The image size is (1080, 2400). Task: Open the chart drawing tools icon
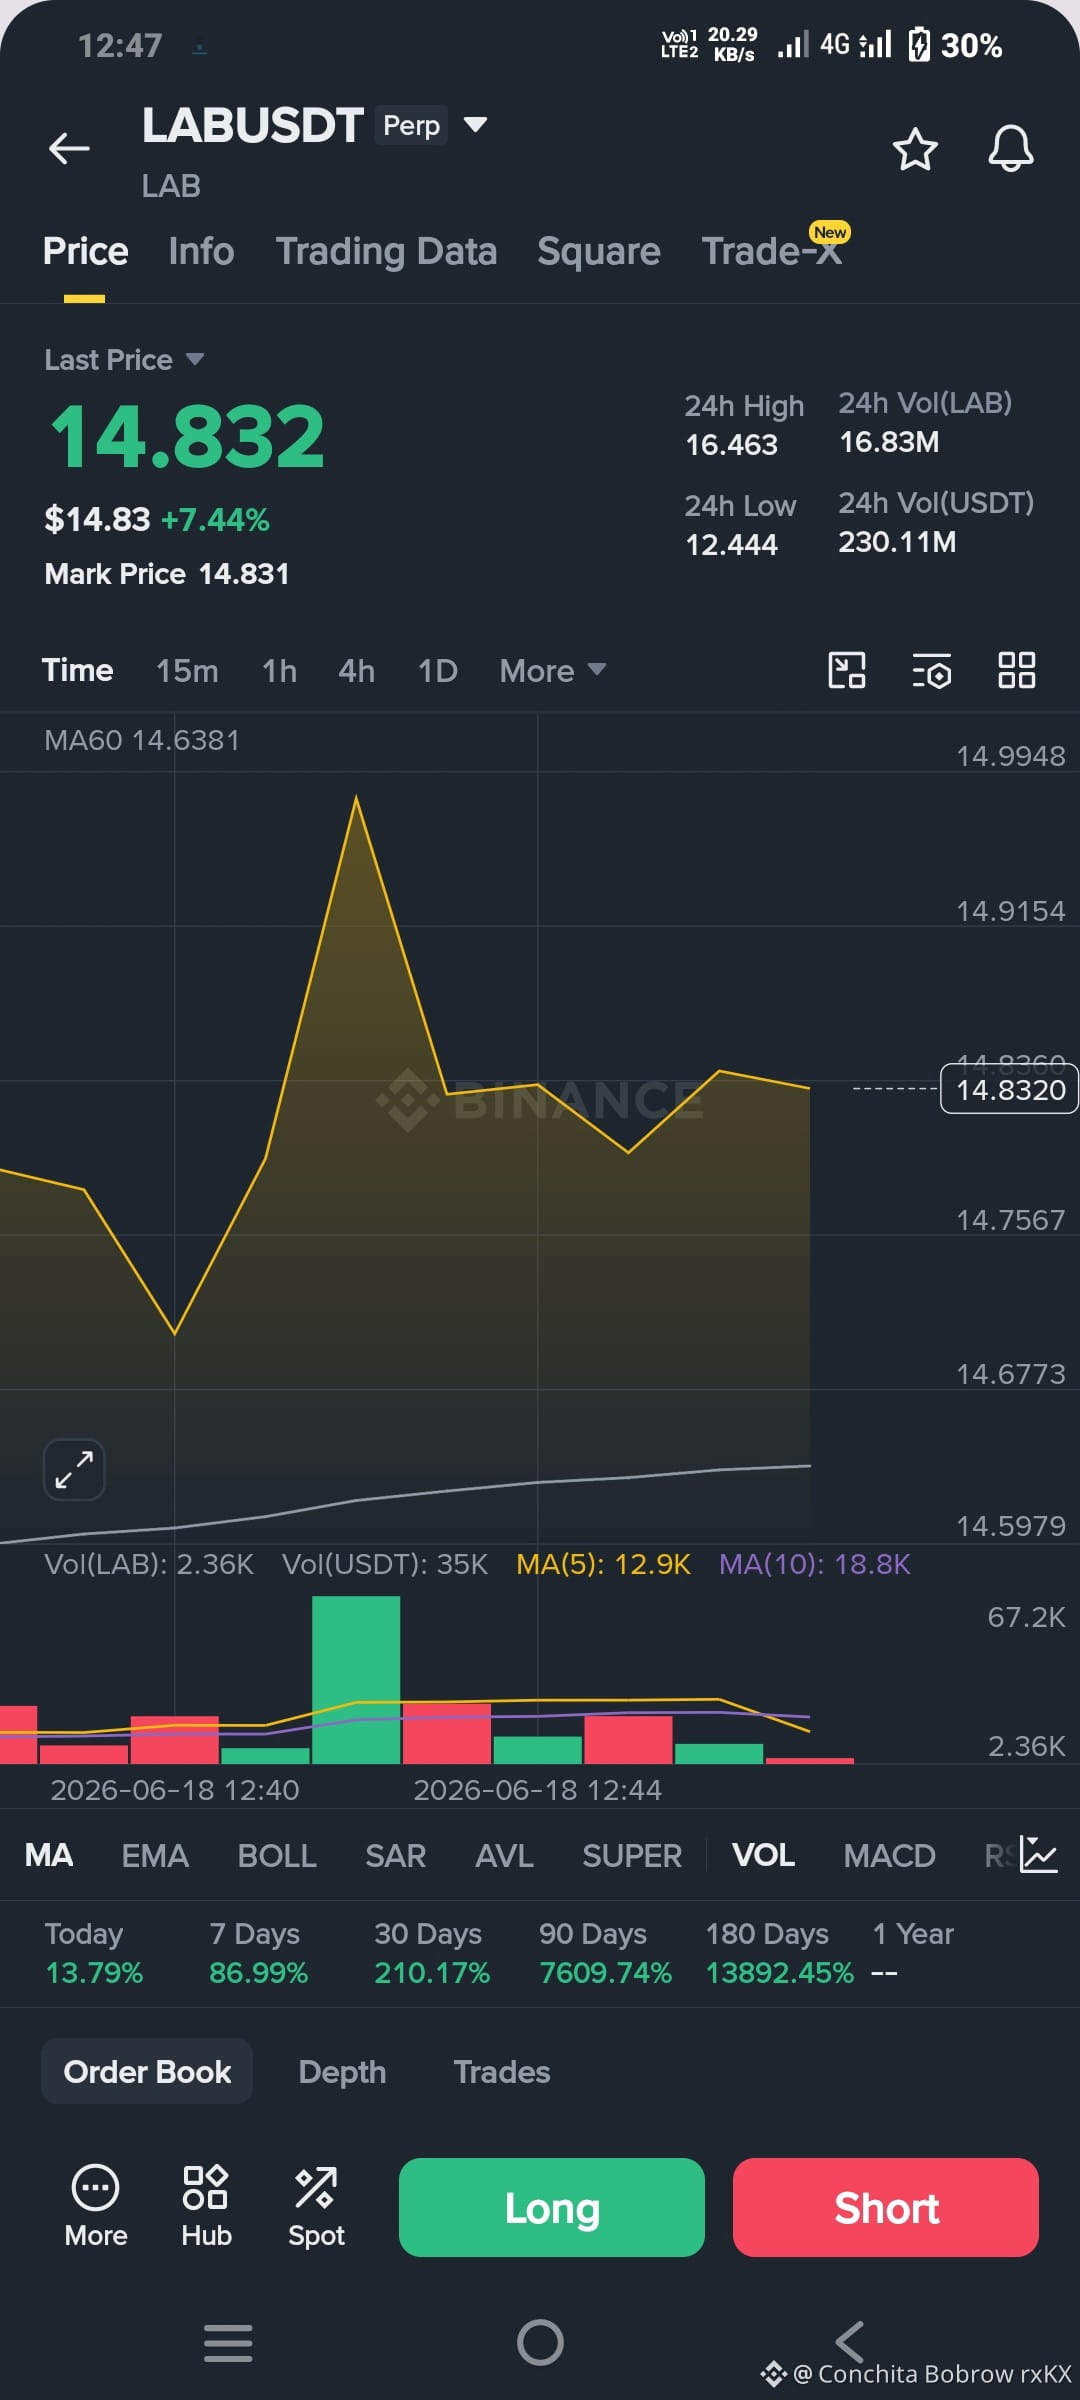click(x=847, y=670)
